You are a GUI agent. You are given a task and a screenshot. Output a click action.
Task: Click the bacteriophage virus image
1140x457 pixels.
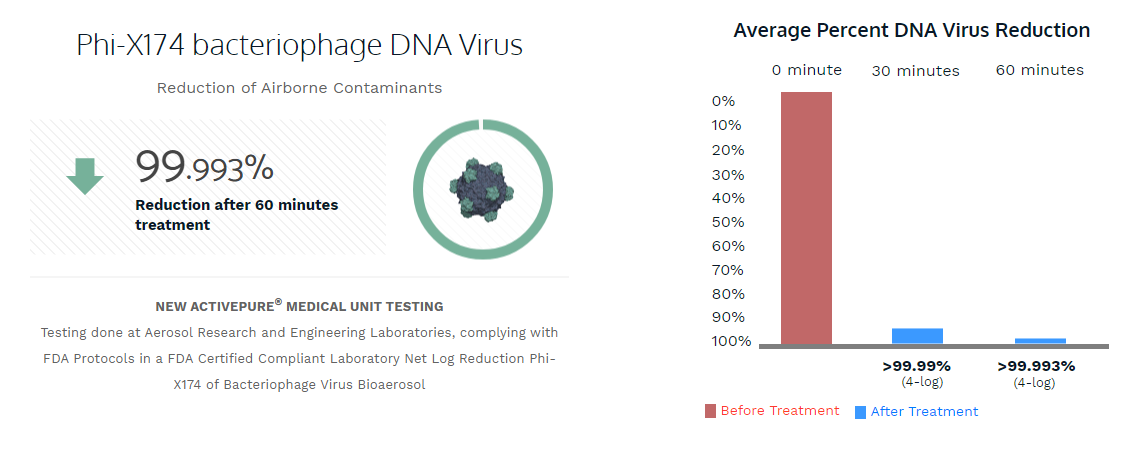(x=483, y=191)
